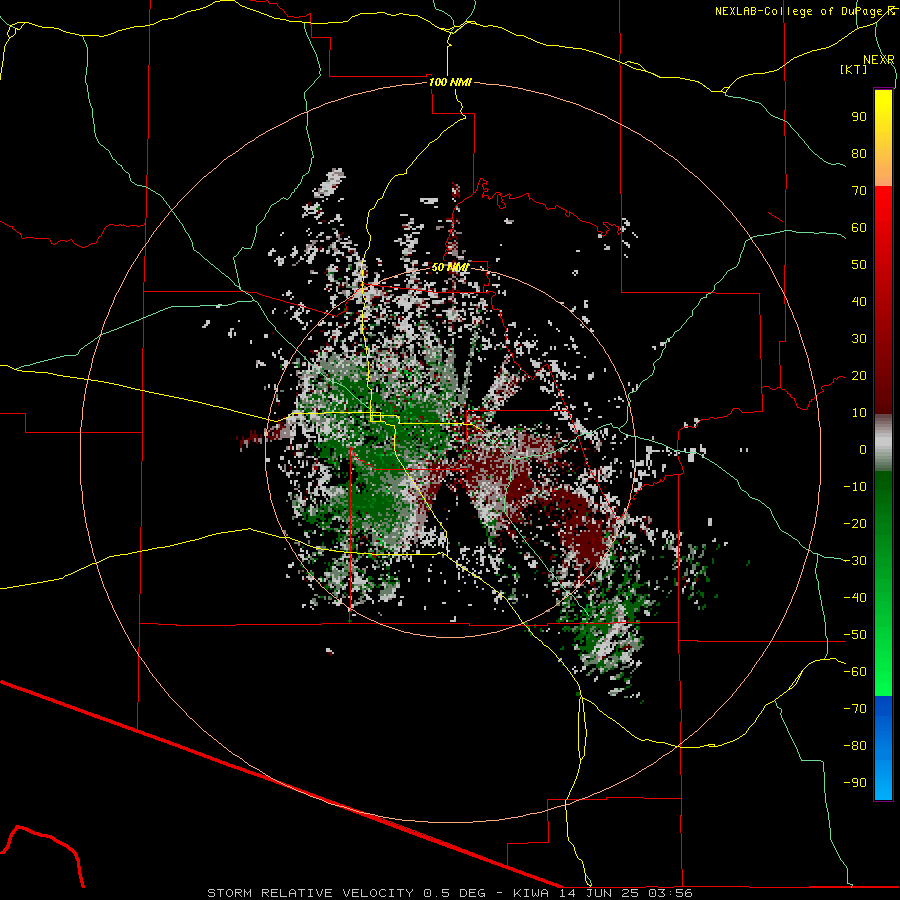The image size is (900, 900).
Task: Click the positive 10 scale label
Action: [859, 413]
